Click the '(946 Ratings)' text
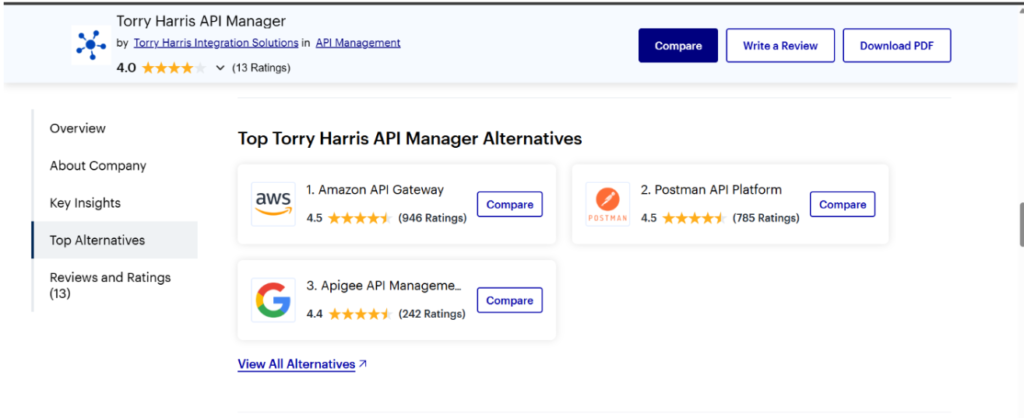The image size is (1024, 418). click(x=432, y=218)
